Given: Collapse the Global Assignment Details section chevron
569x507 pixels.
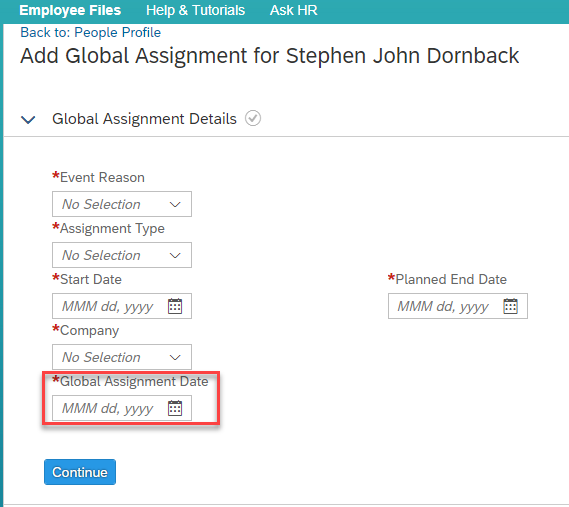Looking at the screenshot, I should (x=28, y=119).
